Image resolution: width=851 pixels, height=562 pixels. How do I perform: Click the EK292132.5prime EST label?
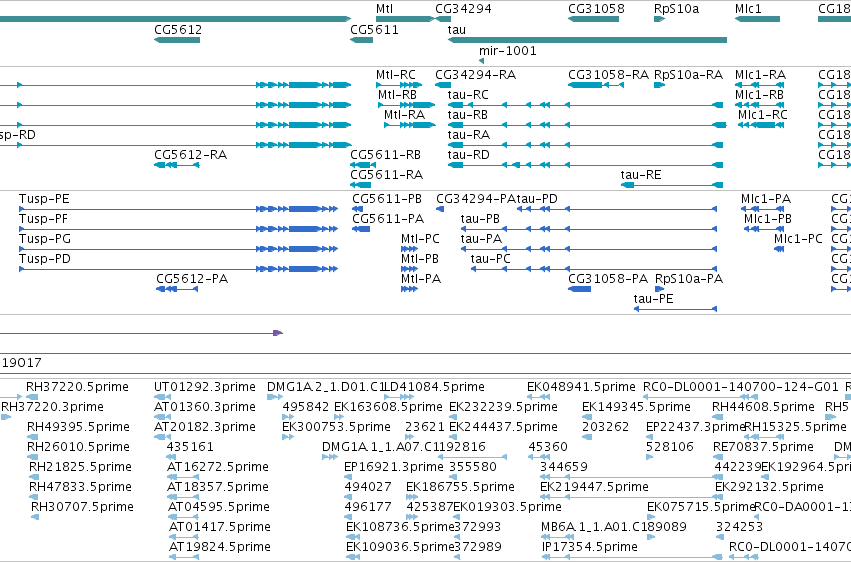coord(769,487)
